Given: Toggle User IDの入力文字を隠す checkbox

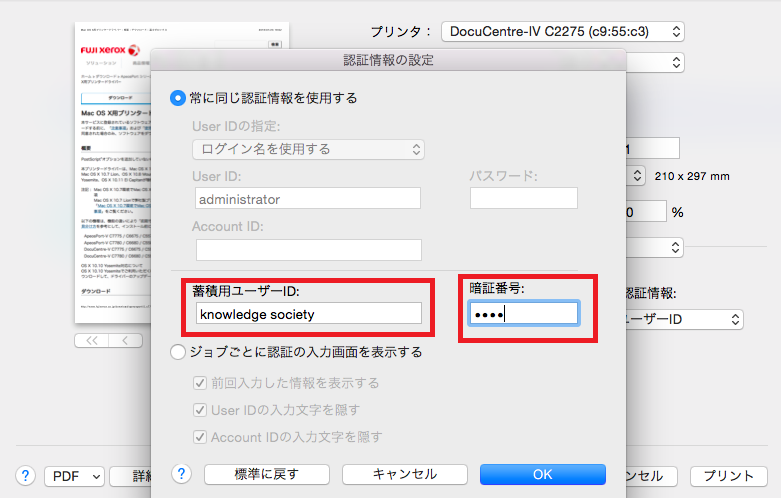Looking at the screenshot, I should point(200,410).
